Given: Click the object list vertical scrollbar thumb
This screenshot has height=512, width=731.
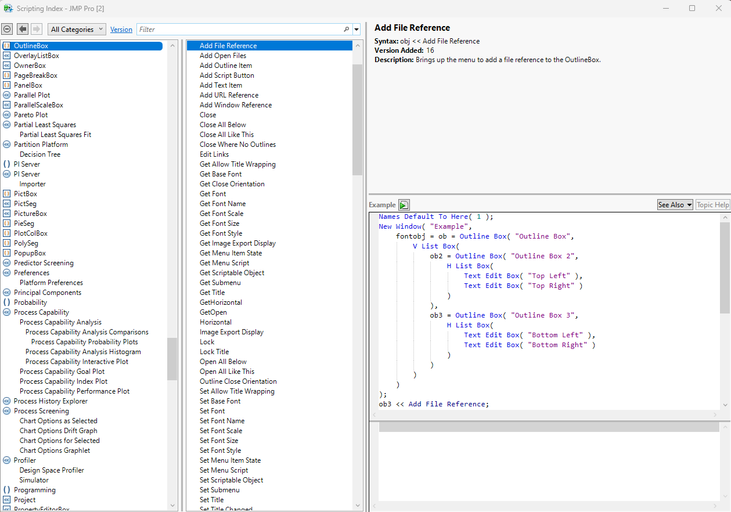Looking at the screenshot, I should tap(172, 358).
